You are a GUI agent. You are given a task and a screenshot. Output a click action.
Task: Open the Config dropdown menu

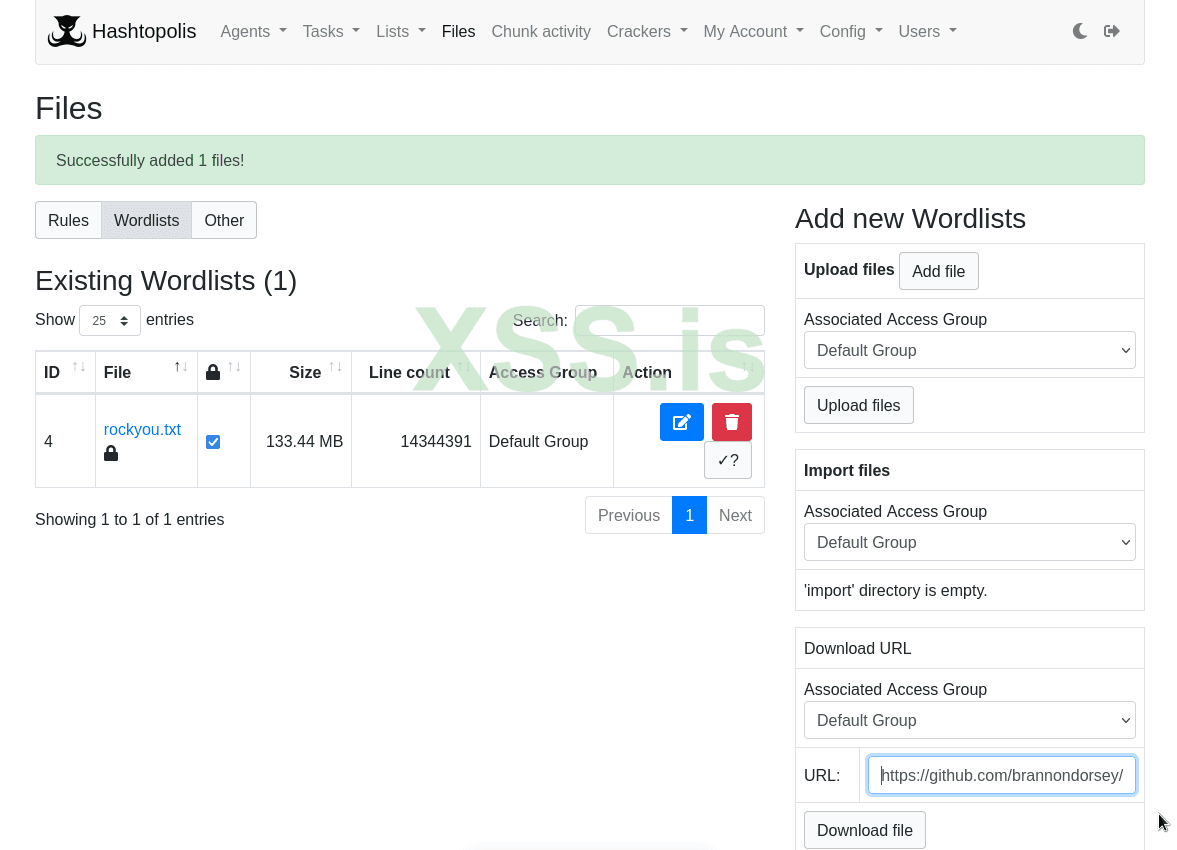pos(851,32)
